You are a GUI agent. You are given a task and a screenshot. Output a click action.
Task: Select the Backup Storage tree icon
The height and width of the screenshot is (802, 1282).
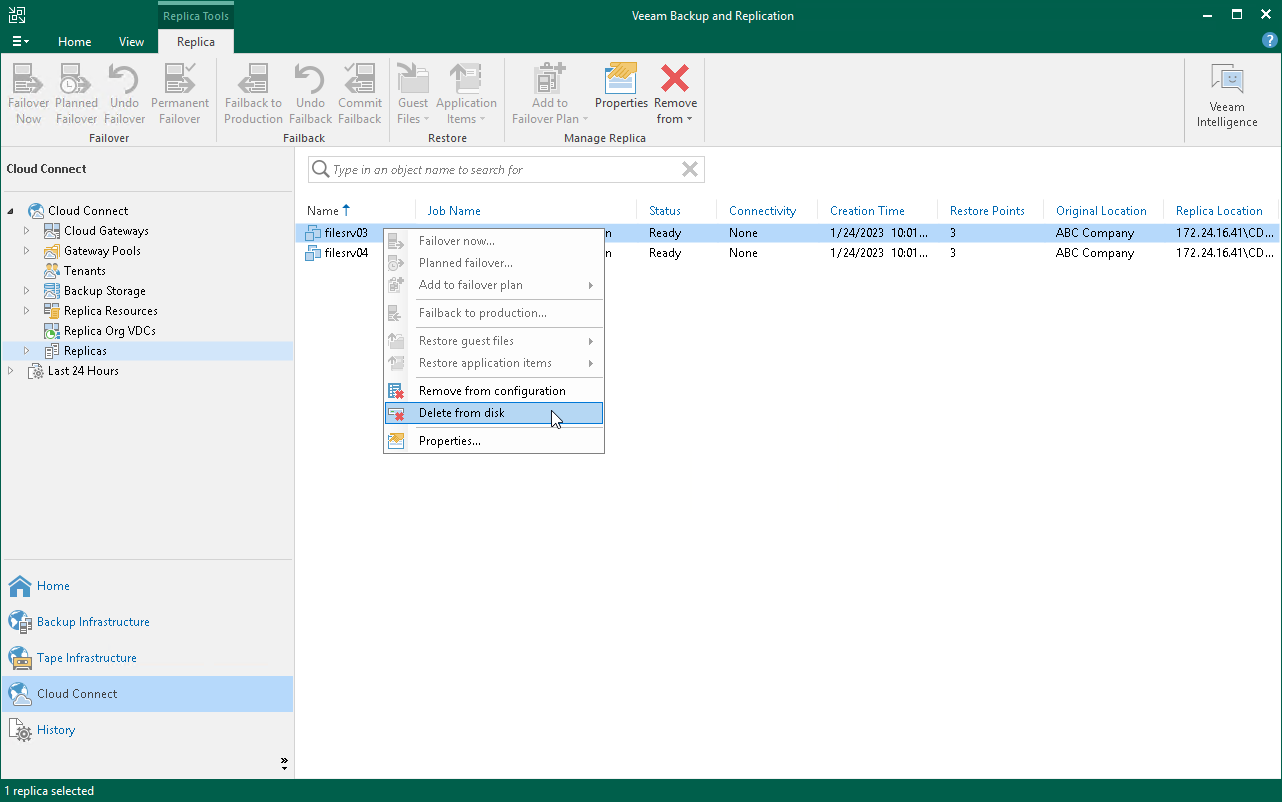tap(52, 291)
